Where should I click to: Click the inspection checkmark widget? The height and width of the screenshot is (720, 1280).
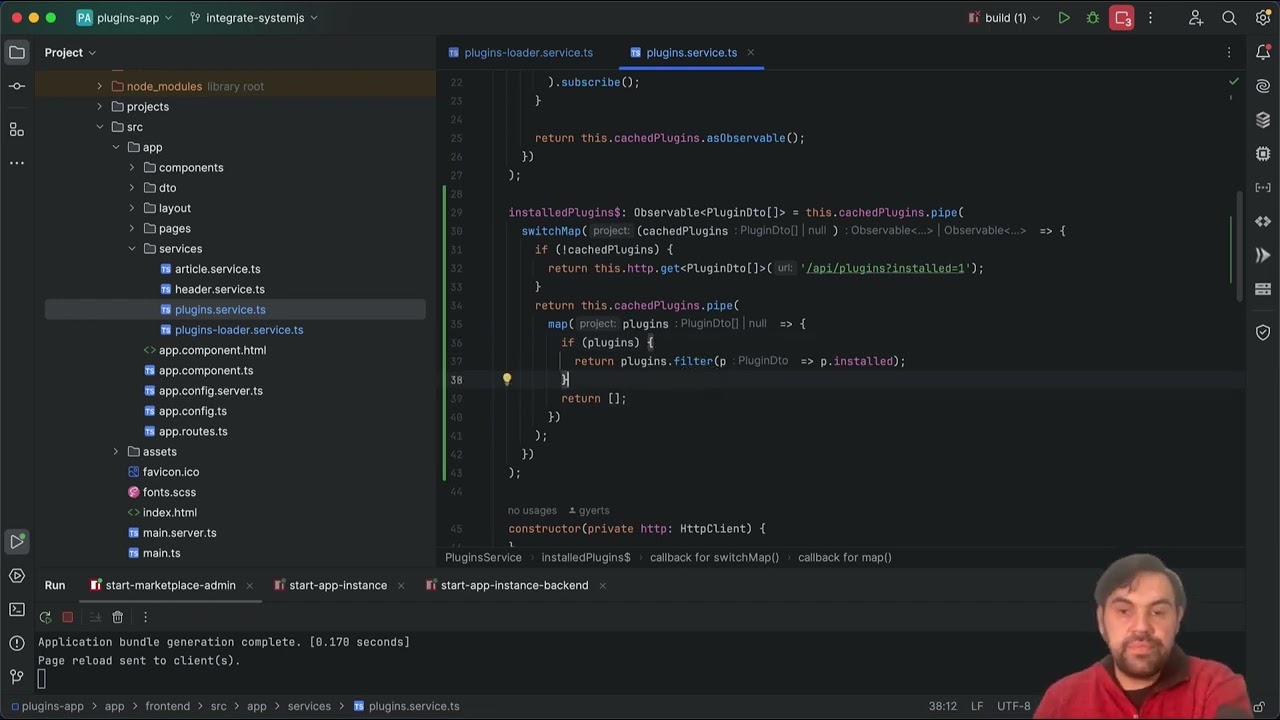coord(1233,82)
